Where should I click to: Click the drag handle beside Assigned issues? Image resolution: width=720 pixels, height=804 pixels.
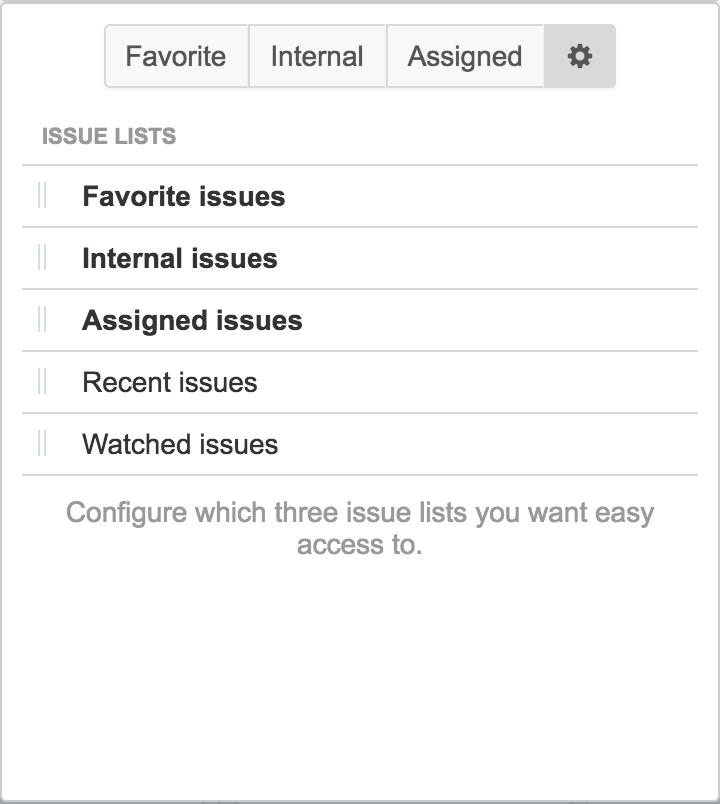pos(43,320)
